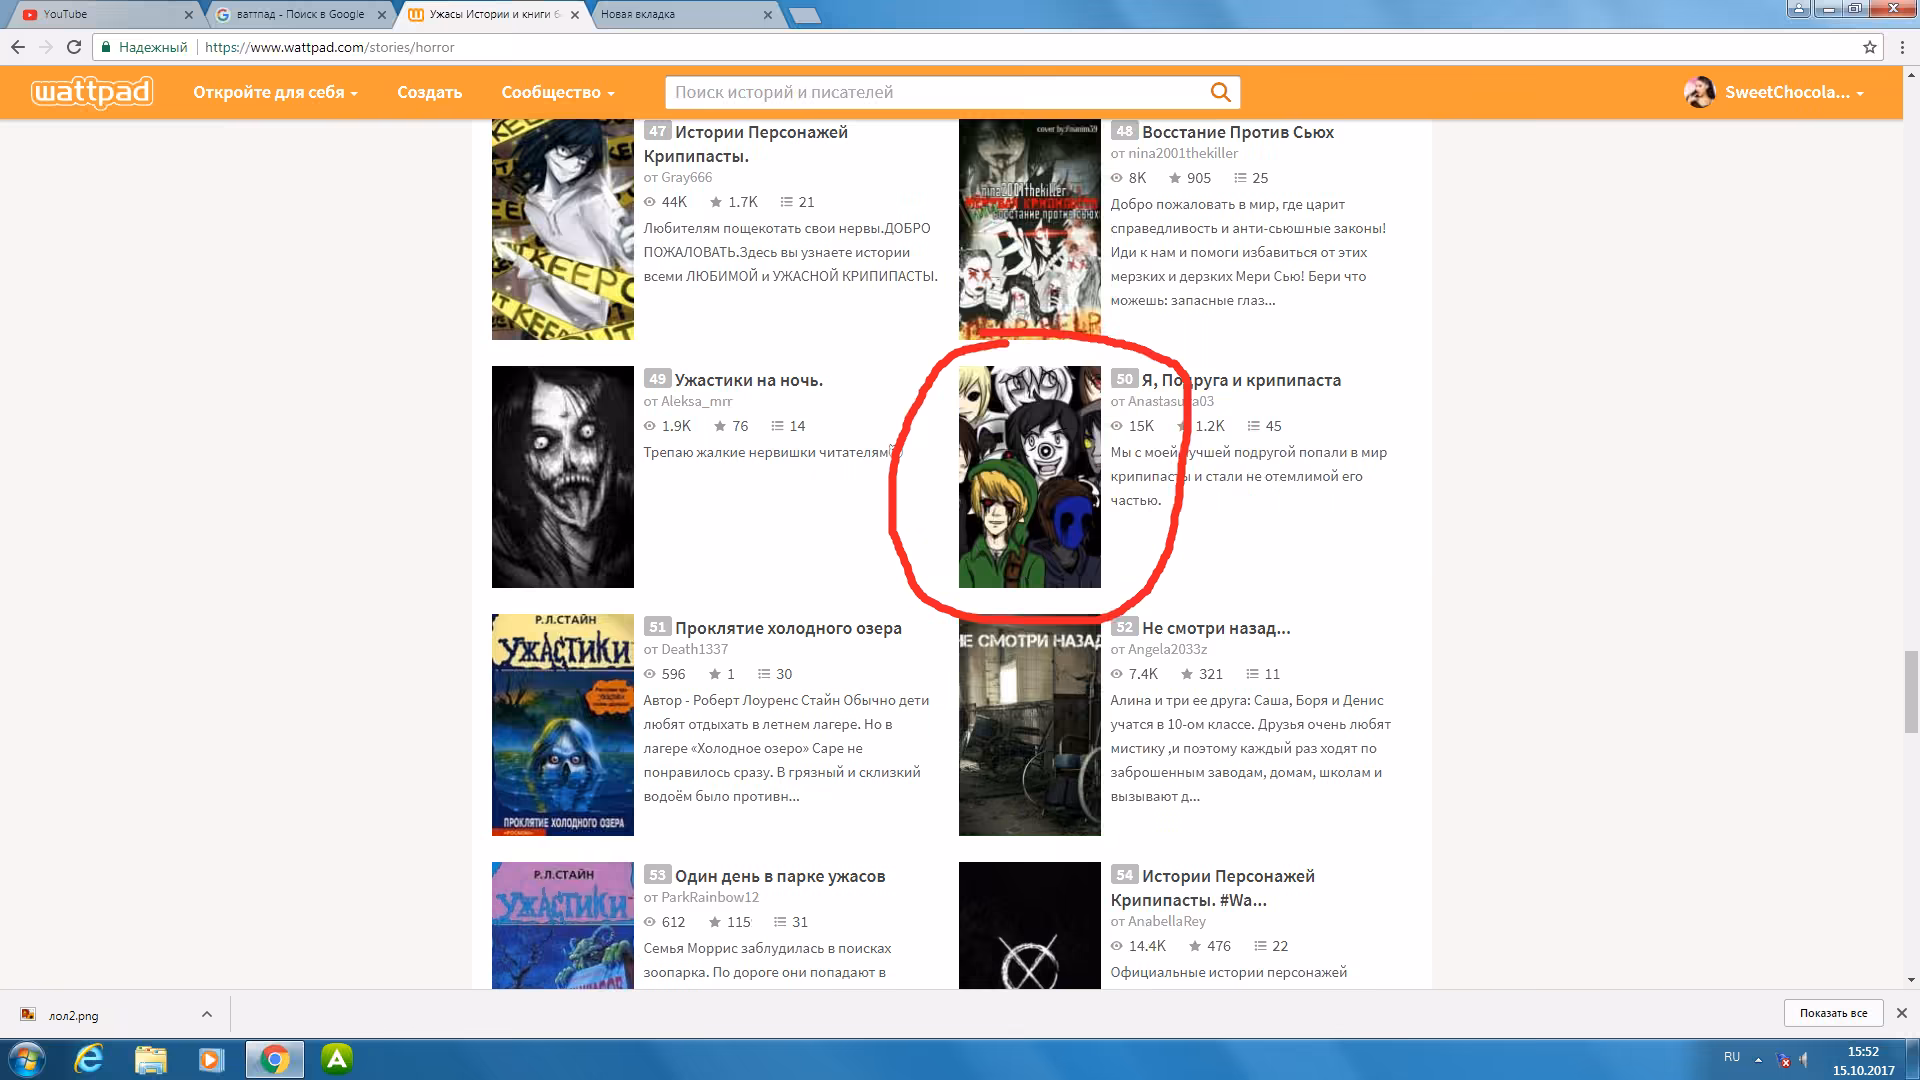This screenshot has width=1920, height=1080.
Task: Open story 'Не смотри назад...'
Action: coord(1216,628)
